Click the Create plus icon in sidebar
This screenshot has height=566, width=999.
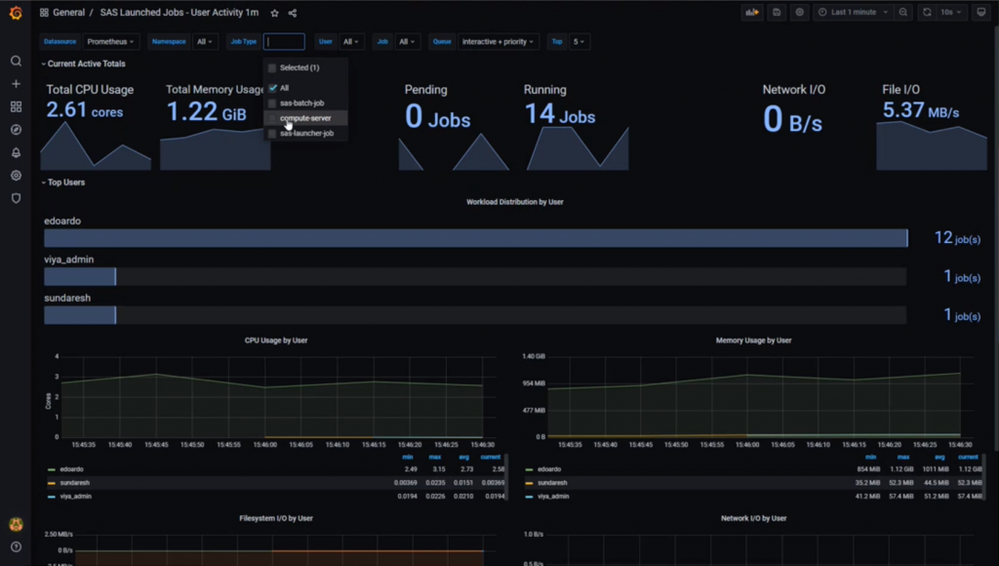click(16, 84)
